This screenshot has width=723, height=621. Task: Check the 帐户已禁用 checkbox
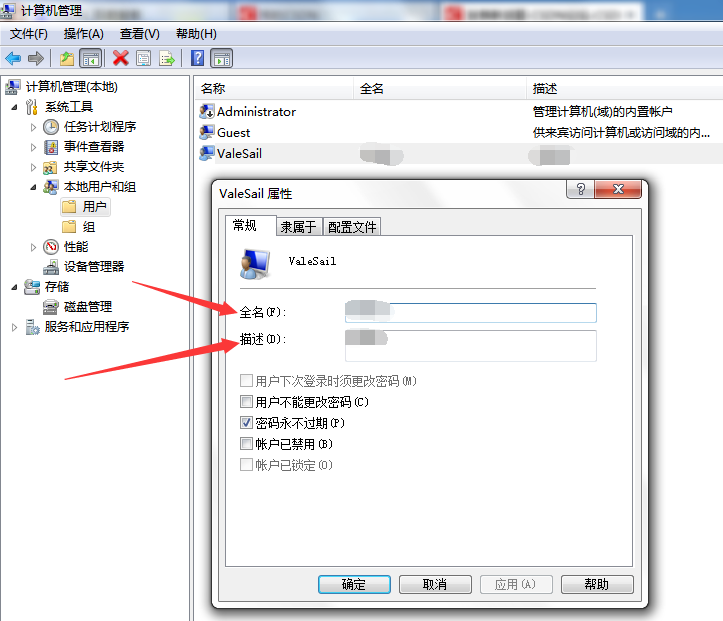246,444
